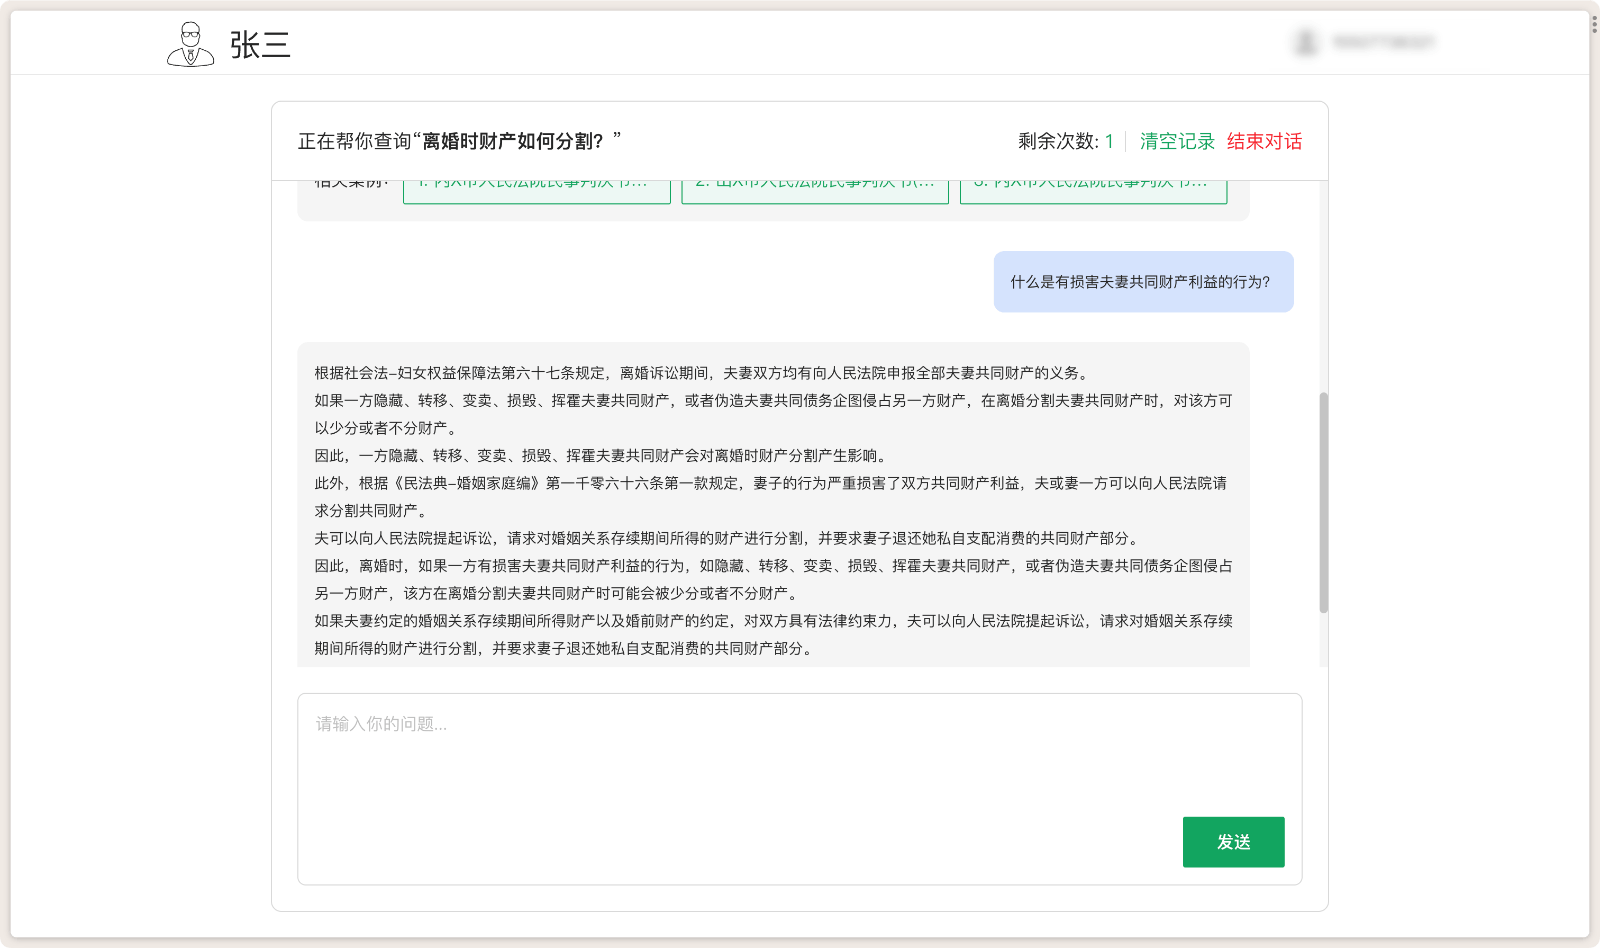Click the 张三 name label in the header

(x=258, y=46)
